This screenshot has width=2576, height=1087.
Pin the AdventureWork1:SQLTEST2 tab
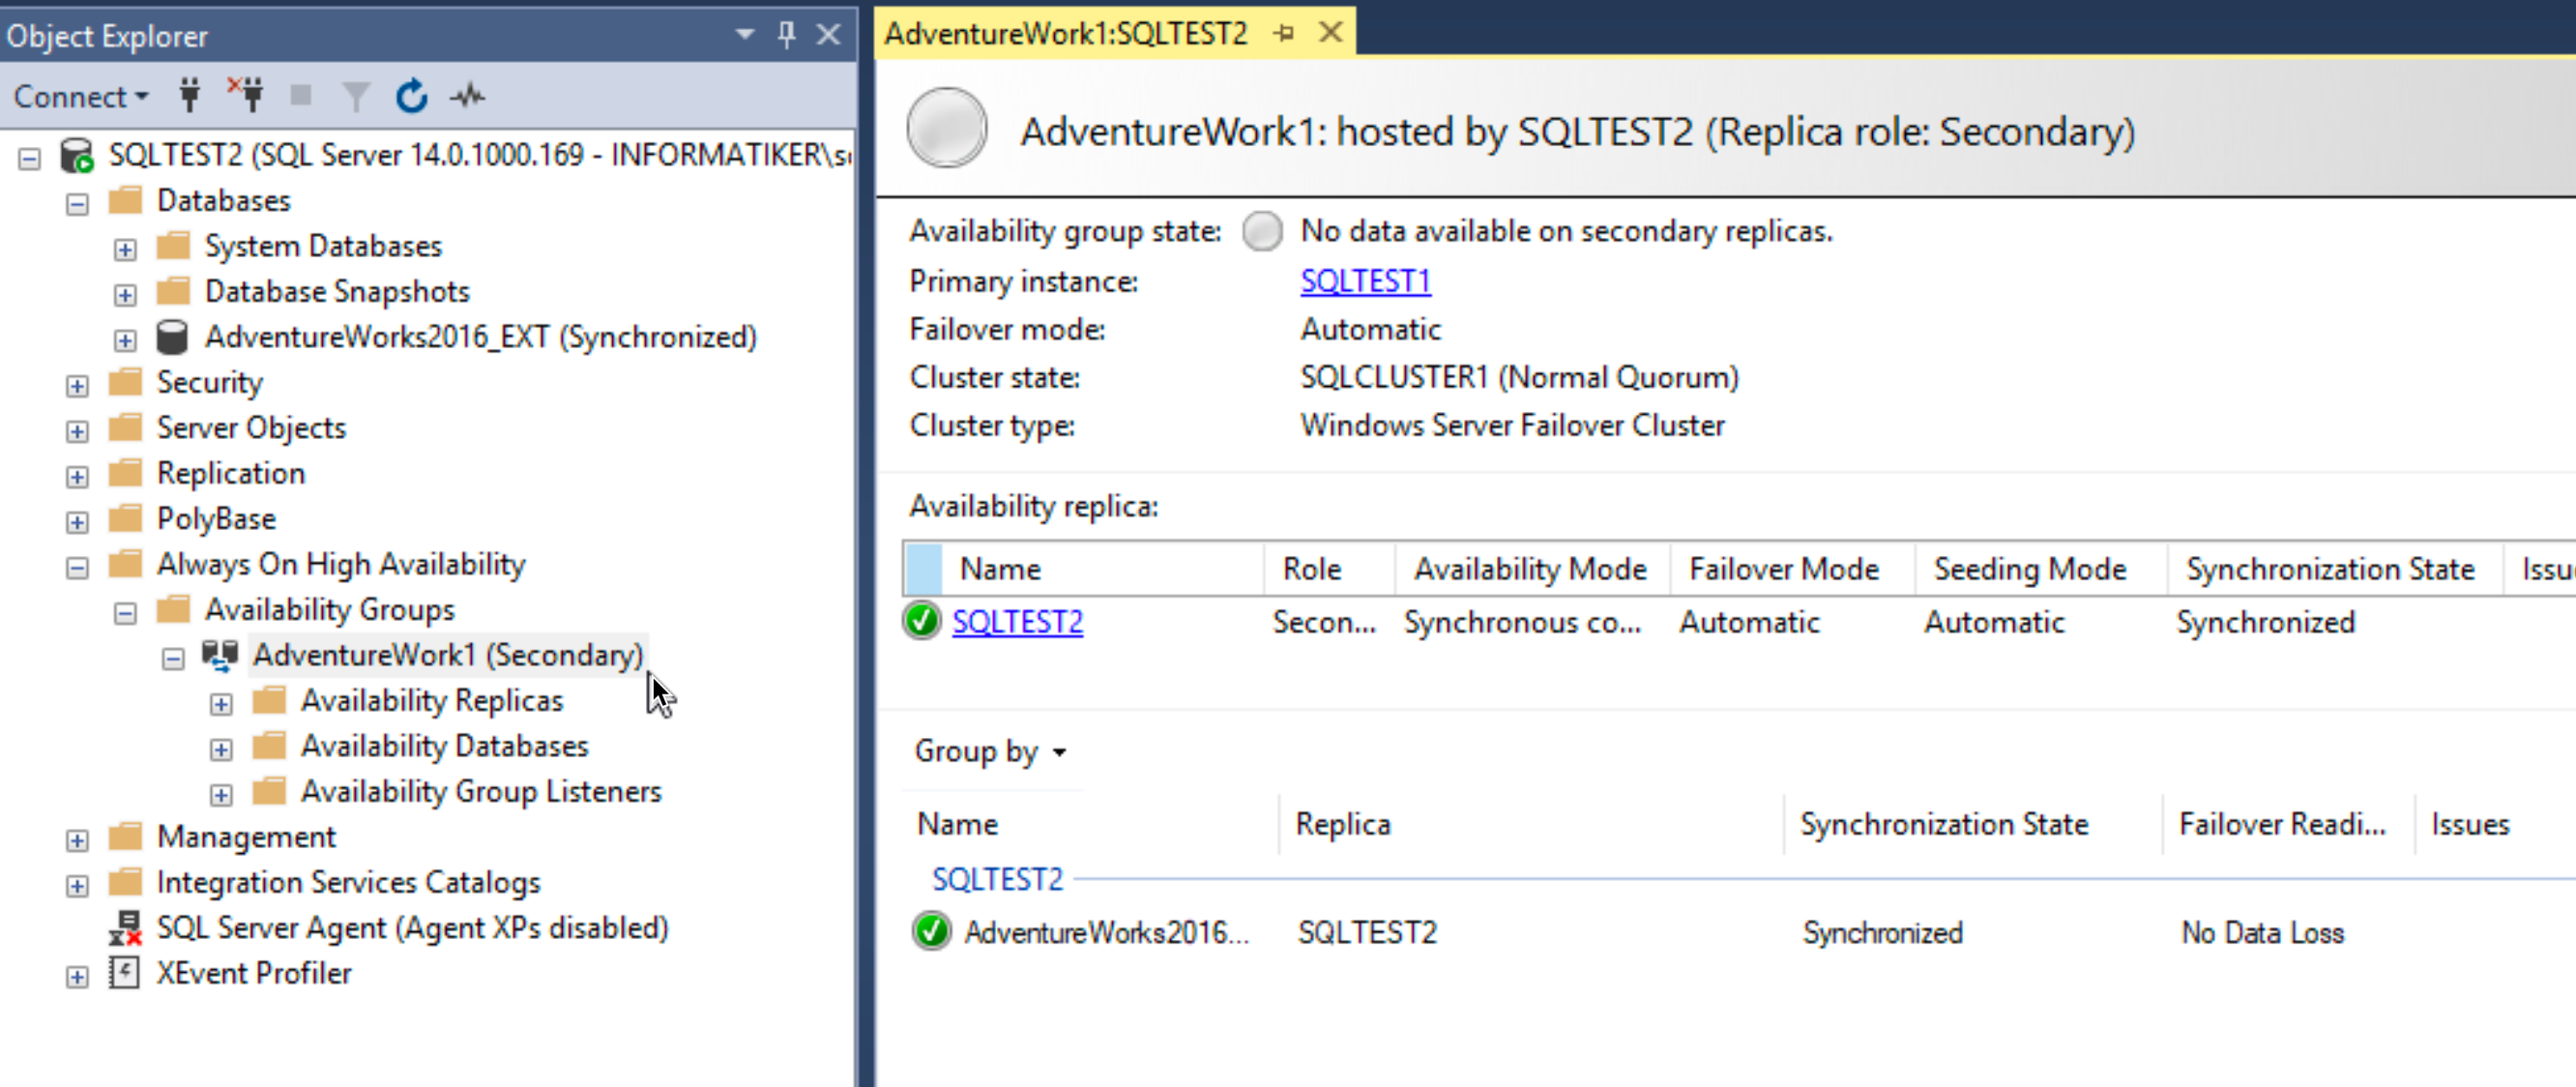coord(1285,33)
